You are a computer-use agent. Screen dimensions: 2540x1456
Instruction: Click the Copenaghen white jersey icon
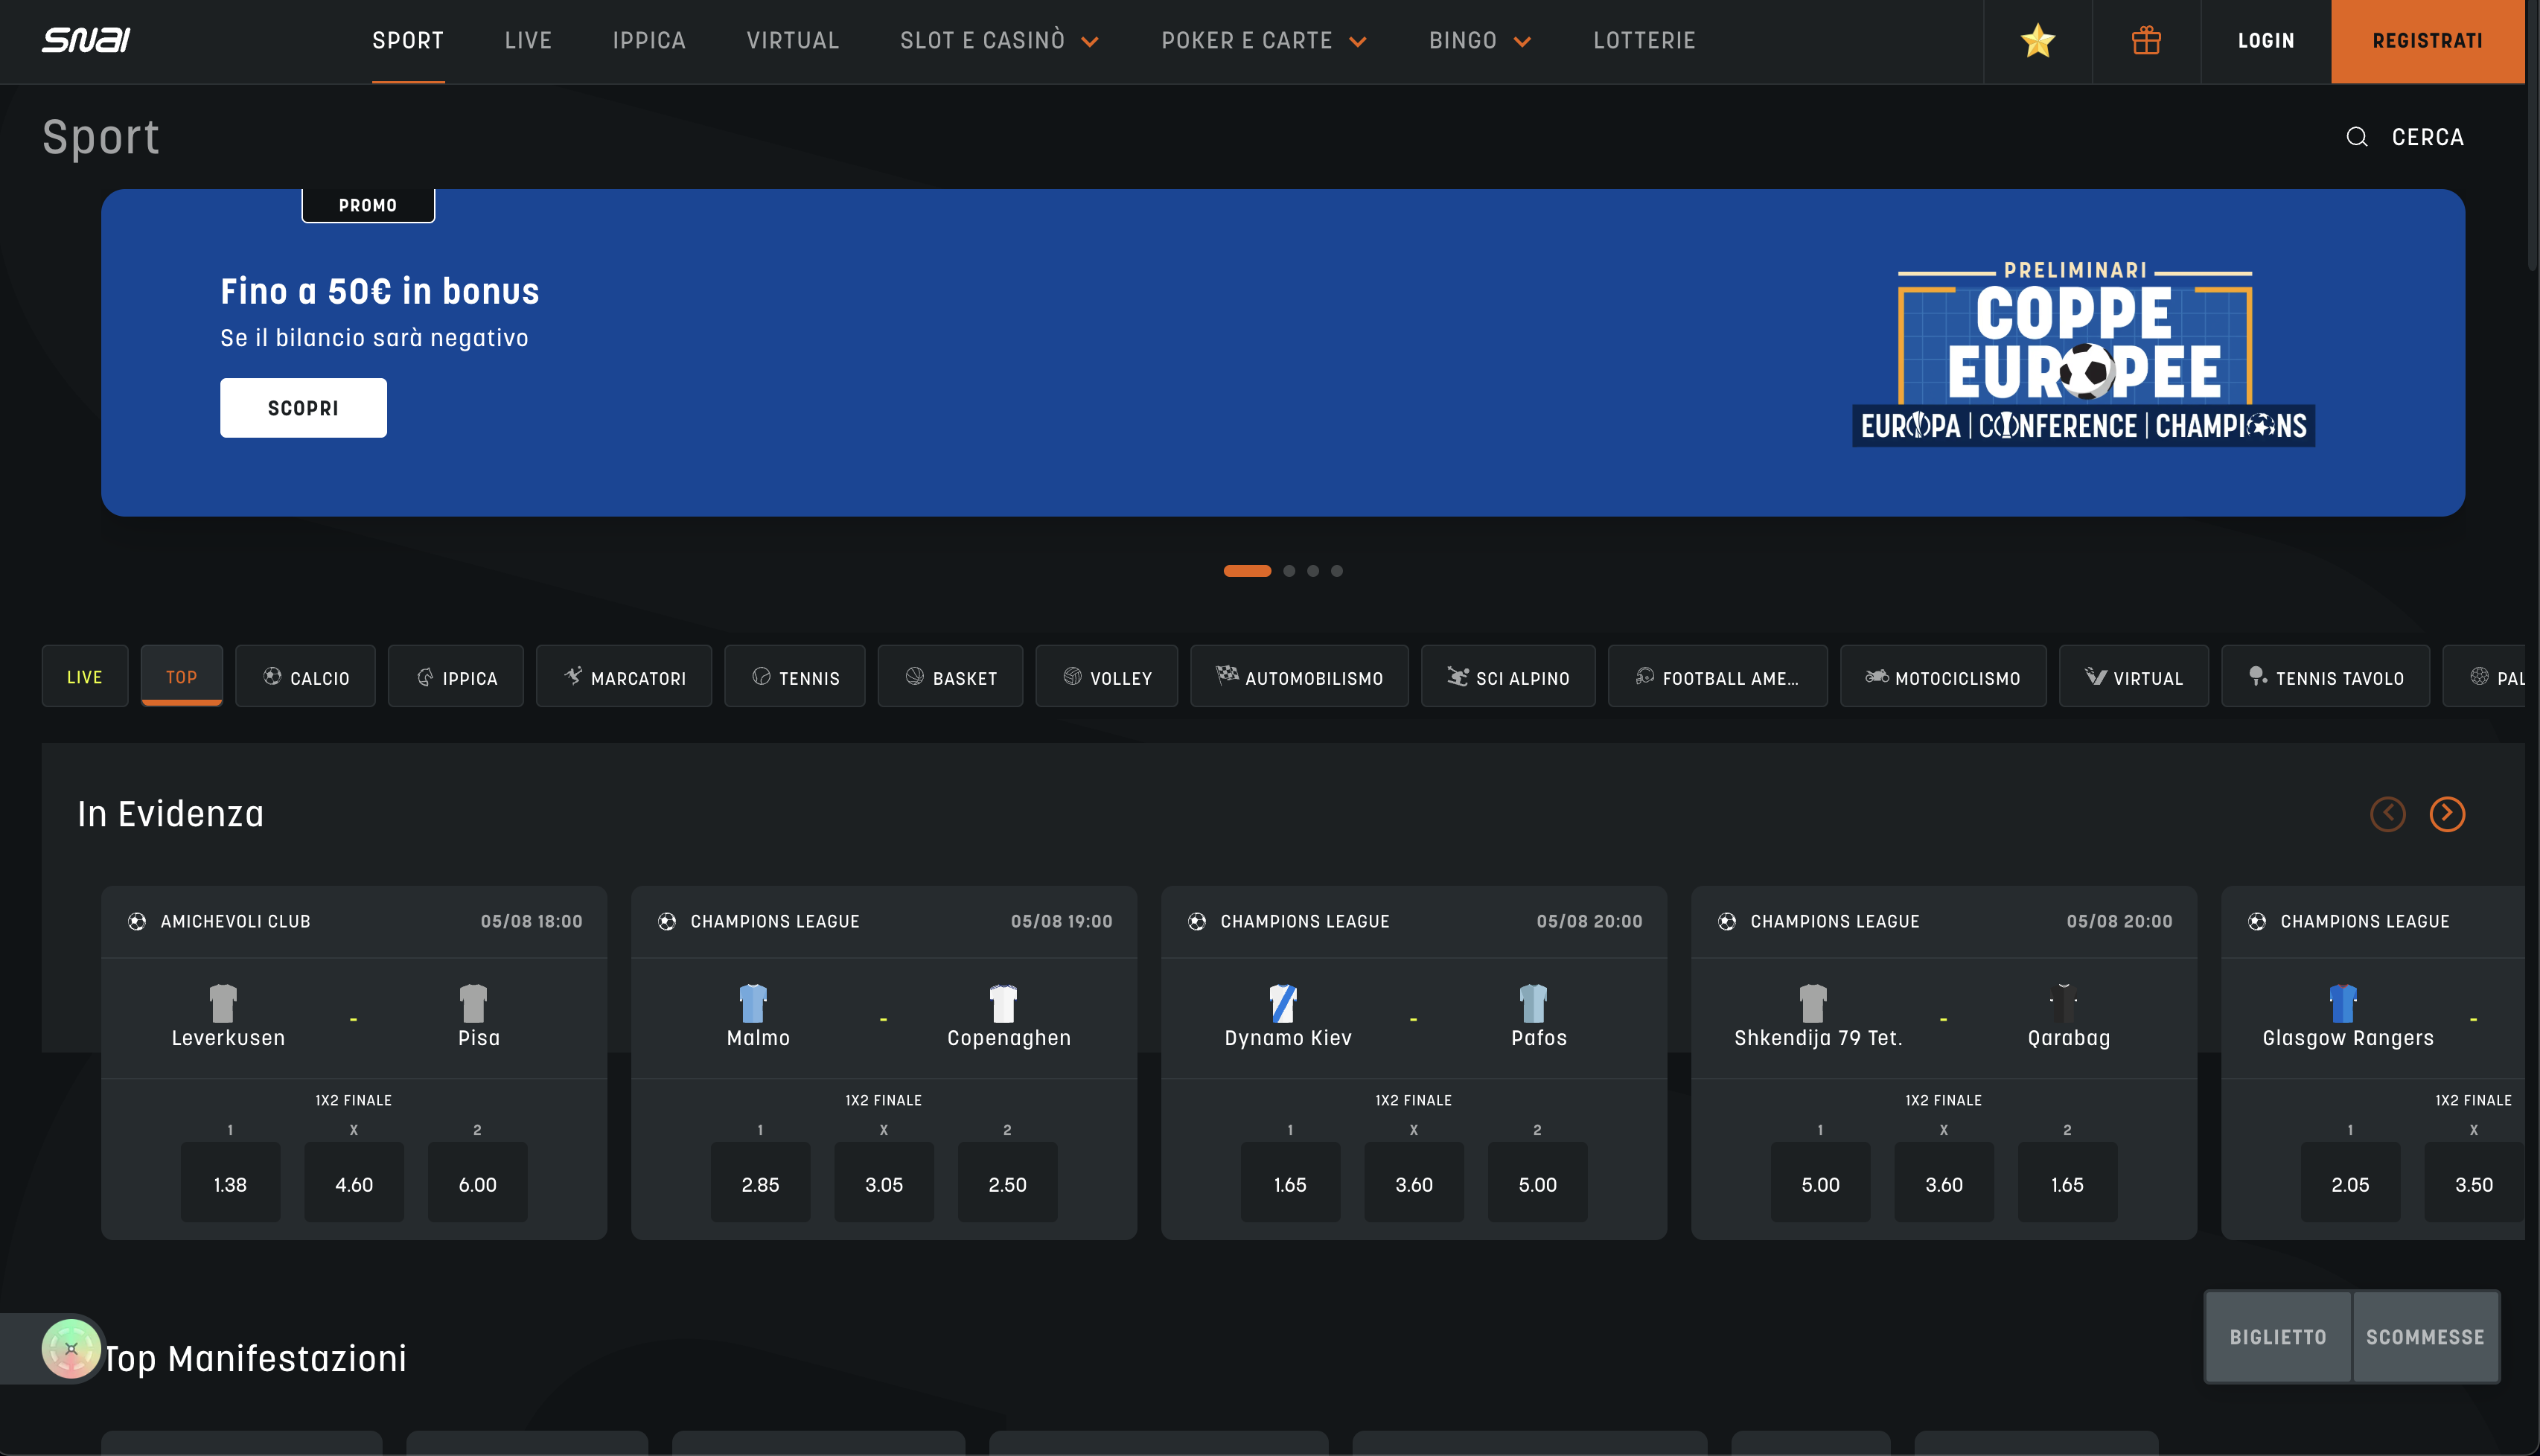pyautogui.click(x=1003, y=1002)
